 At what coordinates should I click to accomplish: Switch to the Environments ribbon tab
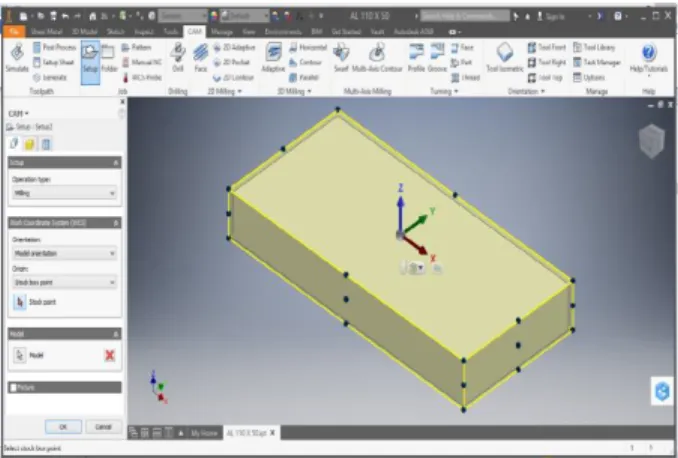click(283, 32)
